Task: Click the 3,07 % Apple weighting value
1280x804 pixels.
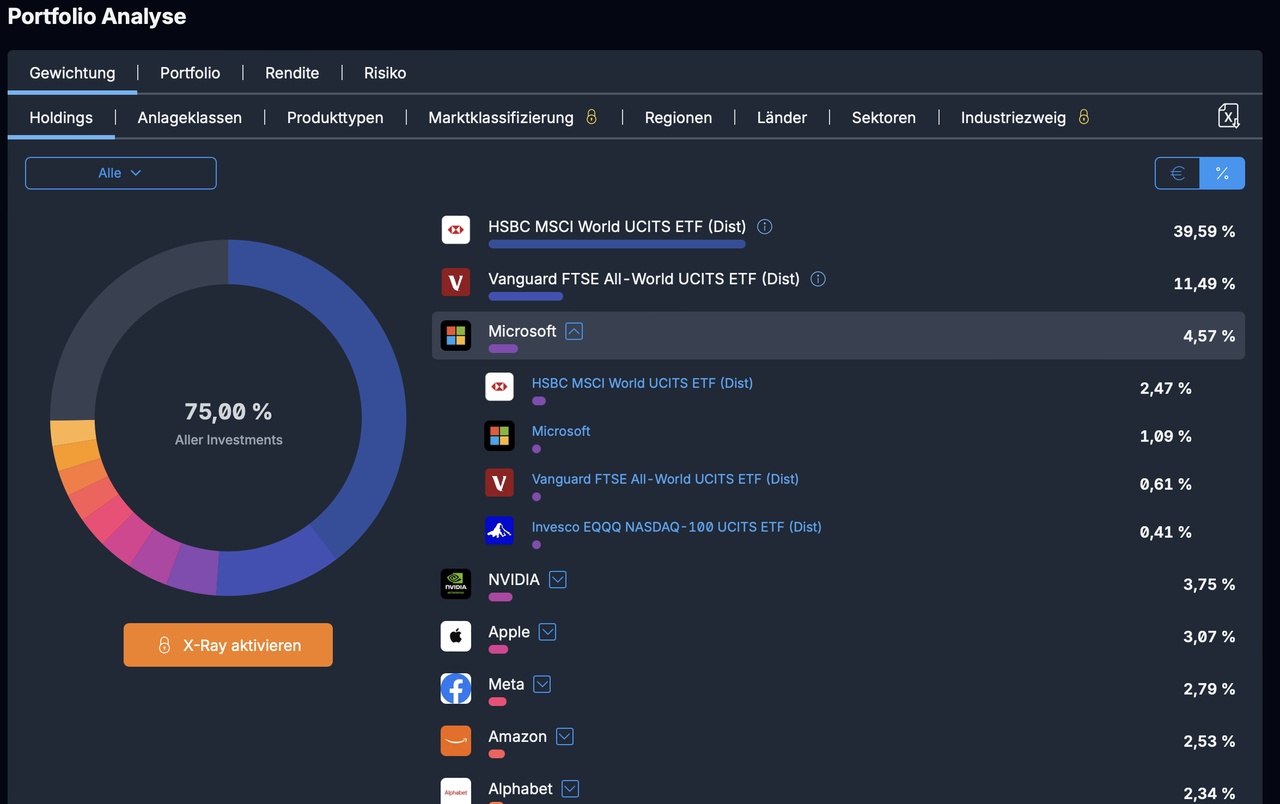Action: click(x=1209, y=636)
